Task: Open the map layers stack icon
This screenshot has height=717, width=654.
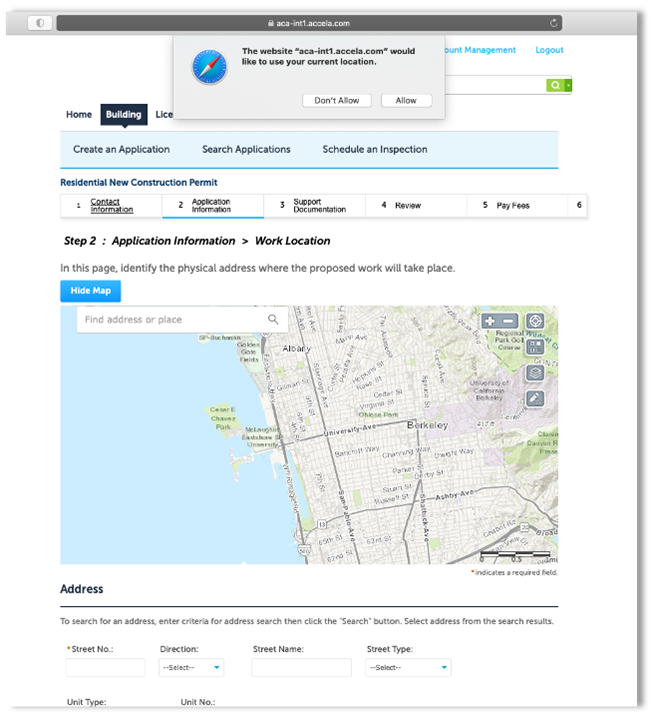Action: click(x=535, y=372)
